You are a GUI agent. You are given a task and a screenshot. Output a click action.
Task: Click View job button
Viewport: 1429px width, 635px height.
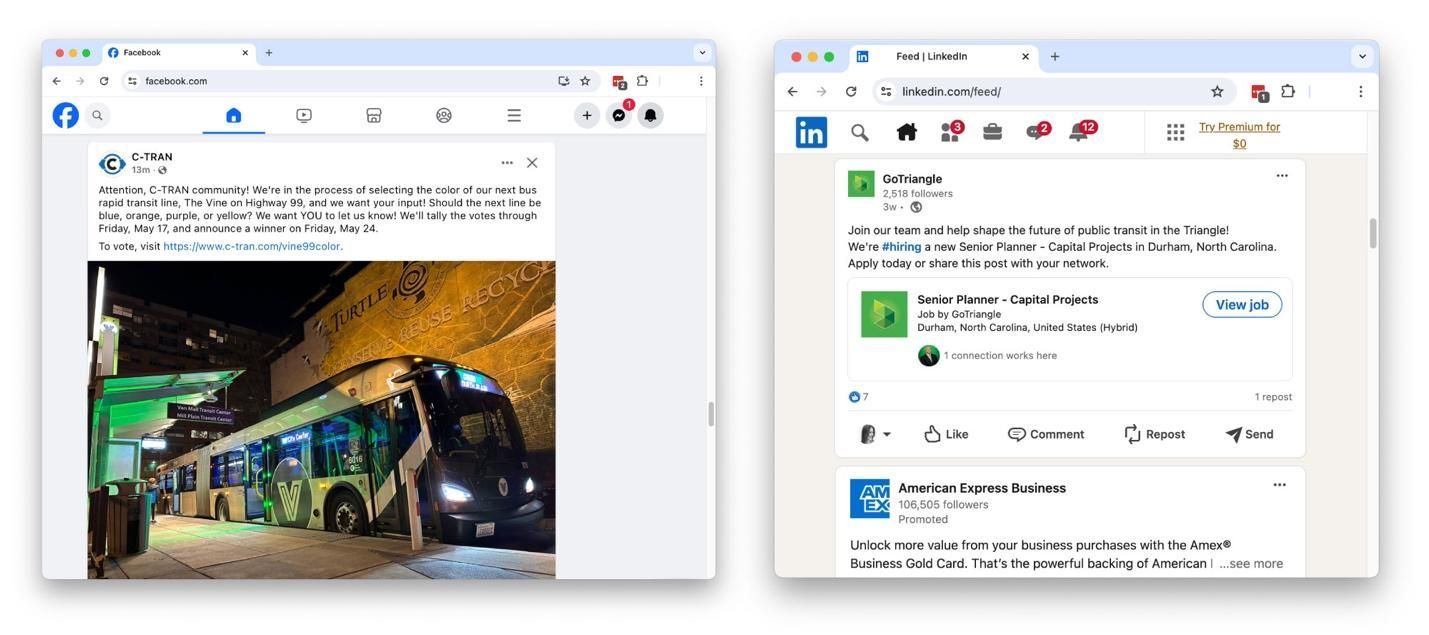[1242, 305]
